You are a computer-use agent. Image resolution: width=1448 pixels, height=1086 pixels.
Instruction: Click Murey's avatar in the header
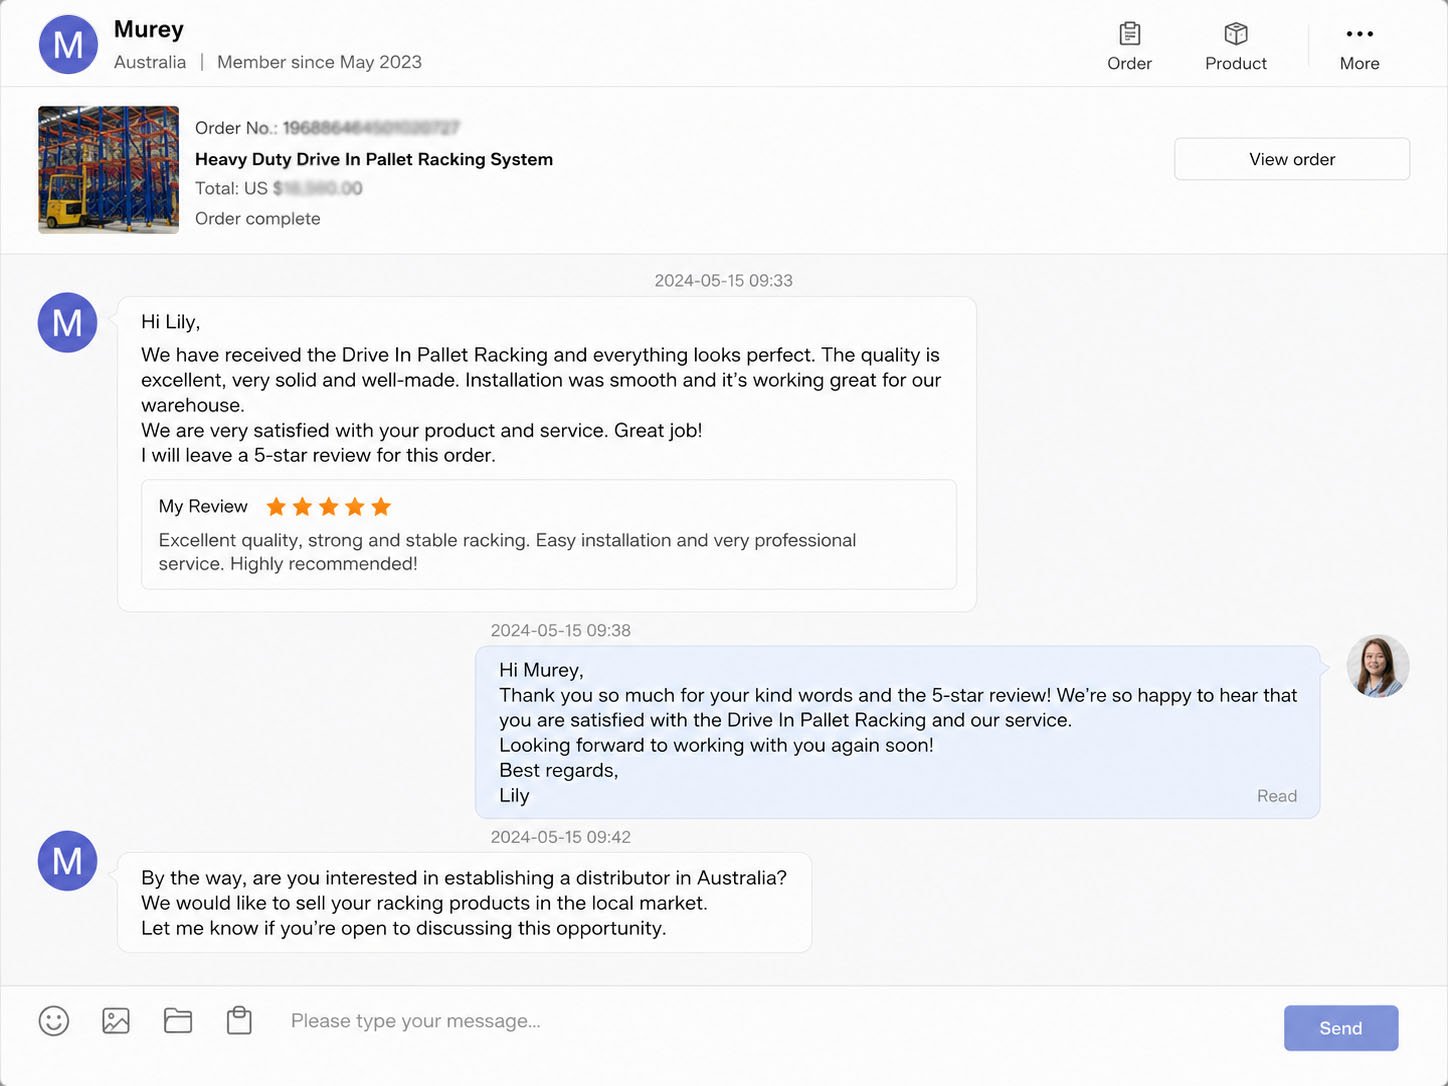click(x=68, y=44)
